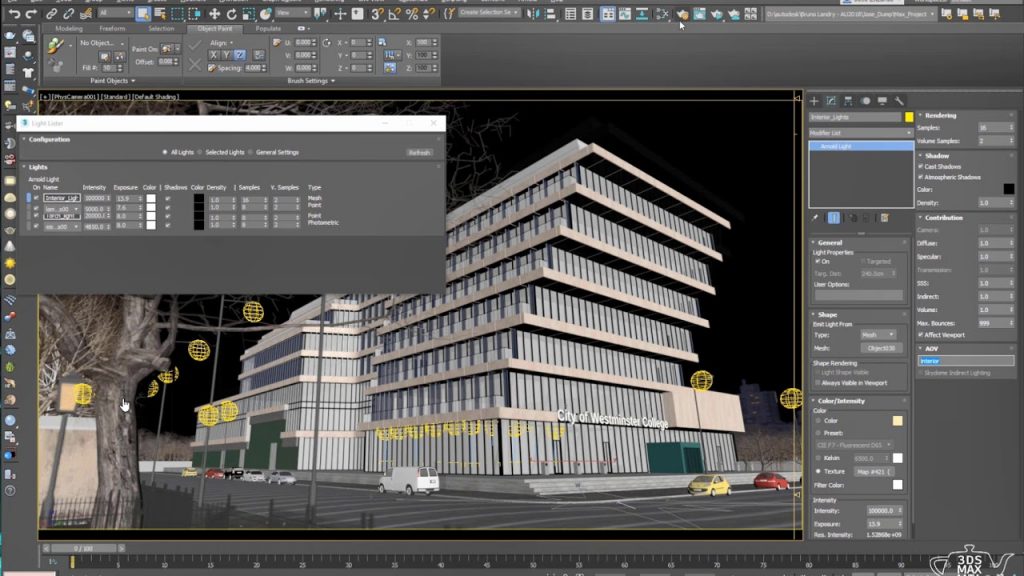Image resolution: width=1024 pixels, height=576 pixels.
Task: Open the Modifier List dropdown
Action: 858,132
